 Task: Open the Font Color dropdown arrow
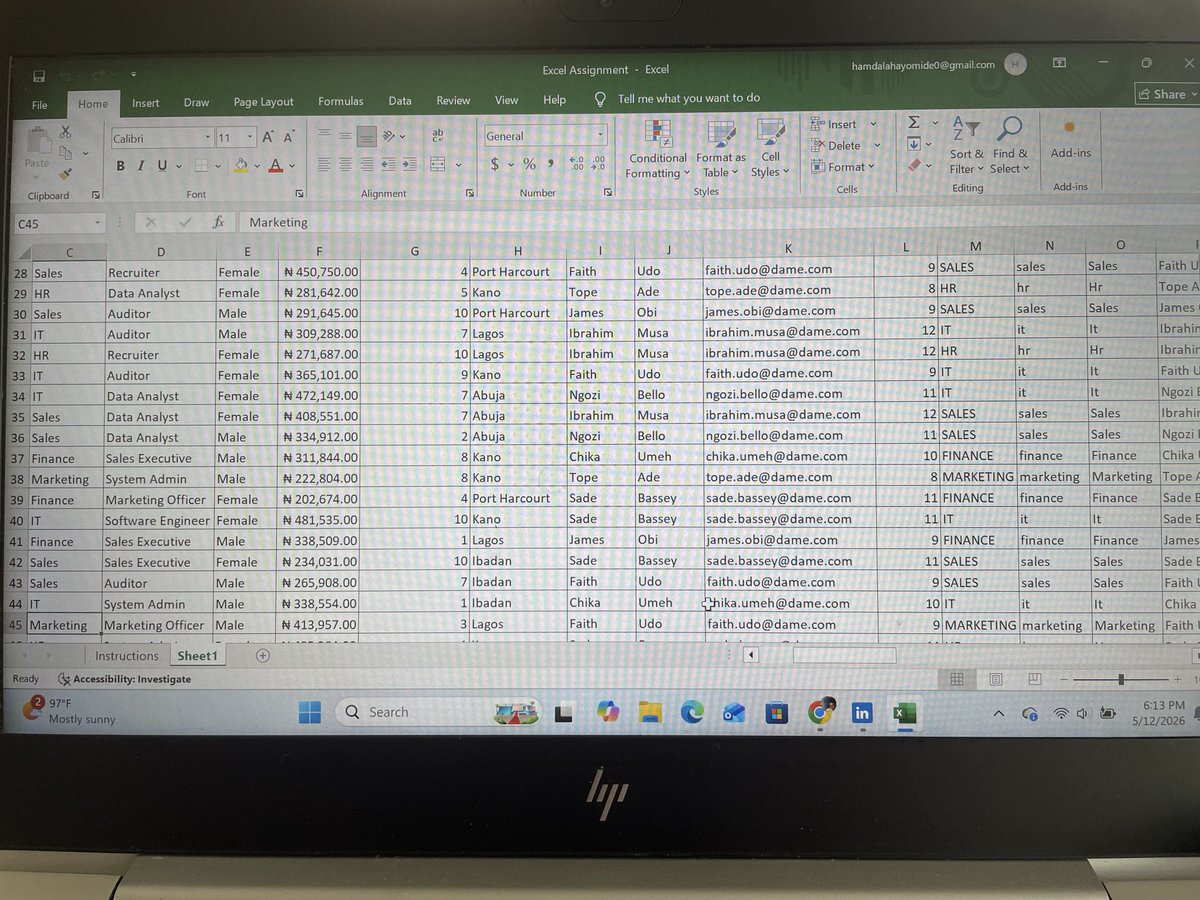[293, 165]
